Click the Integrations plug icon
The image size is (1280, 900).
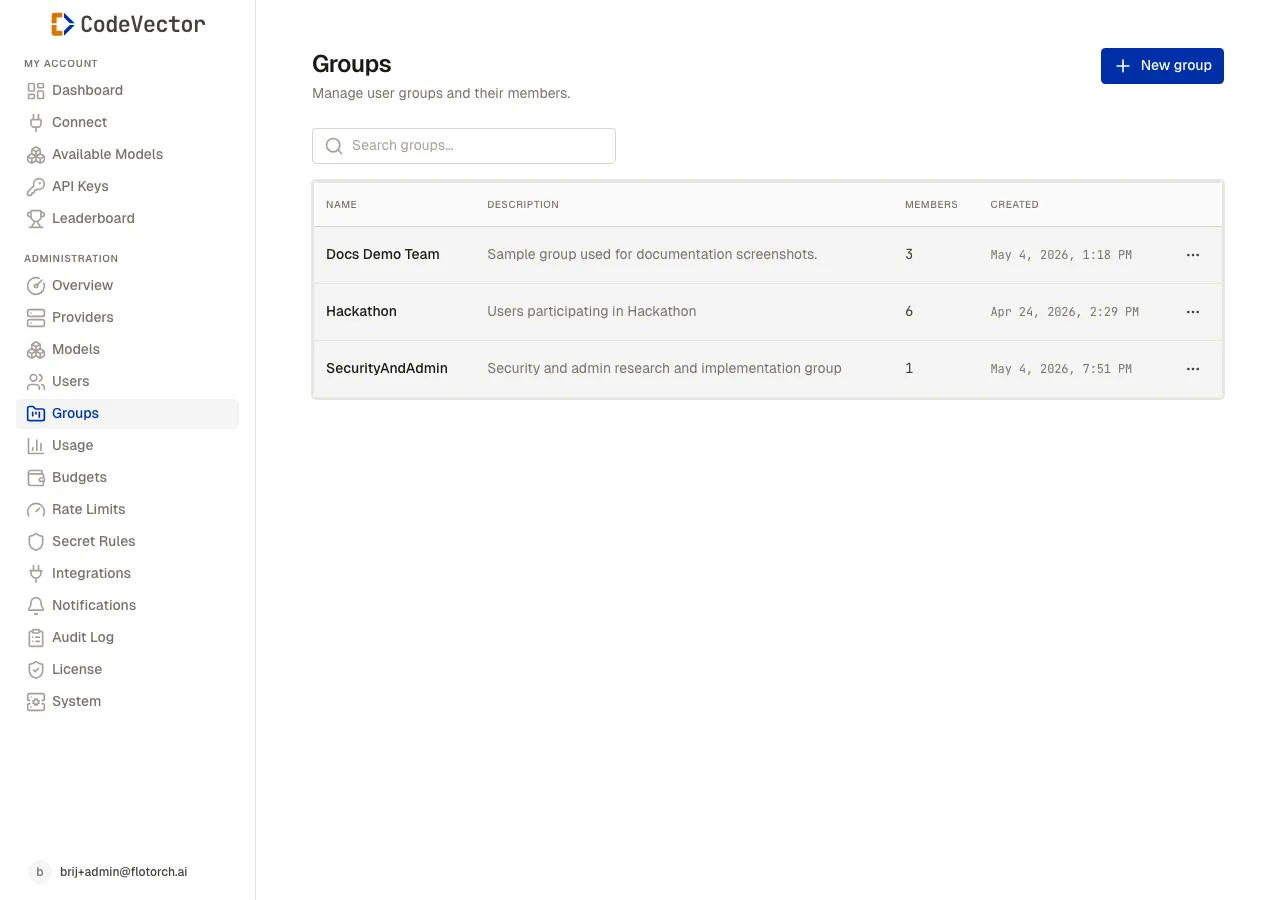pyautogui.click(x=36, y=574)
